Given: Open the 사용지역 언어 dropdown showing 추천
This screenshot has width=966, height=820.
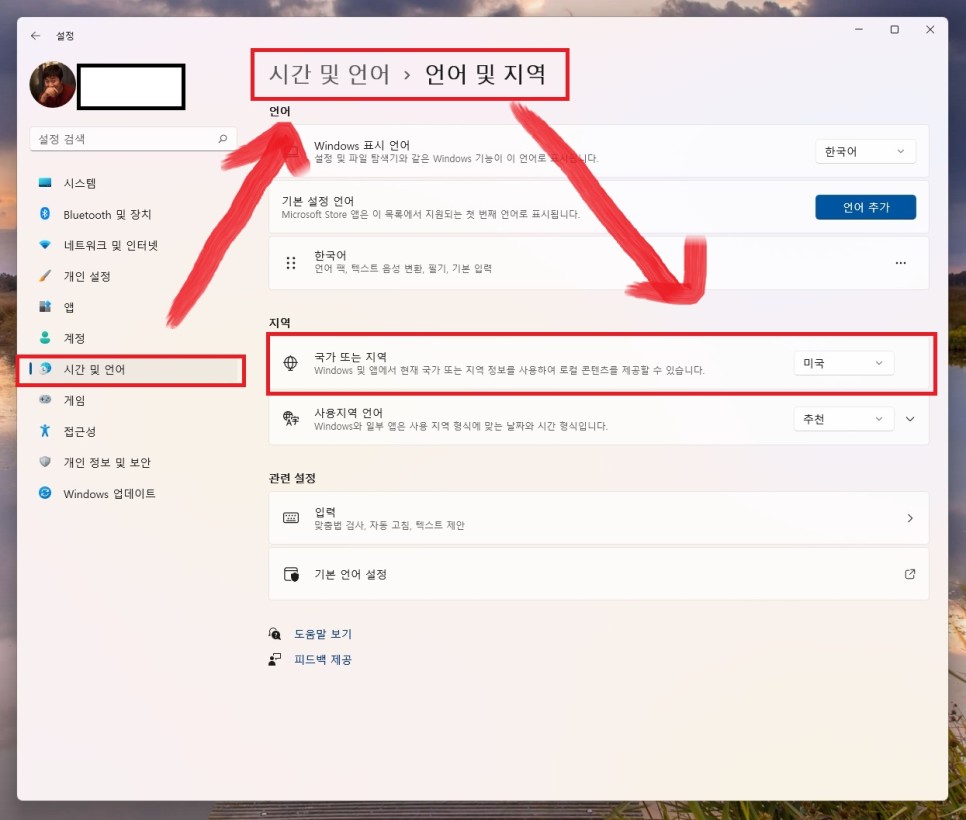Looking at the screenshot, I should point(843,420).
